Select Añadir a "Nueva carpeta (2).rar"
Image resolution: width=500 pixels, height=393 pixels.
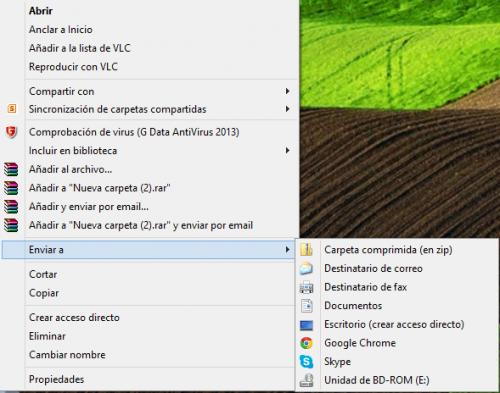coord(100,188)
